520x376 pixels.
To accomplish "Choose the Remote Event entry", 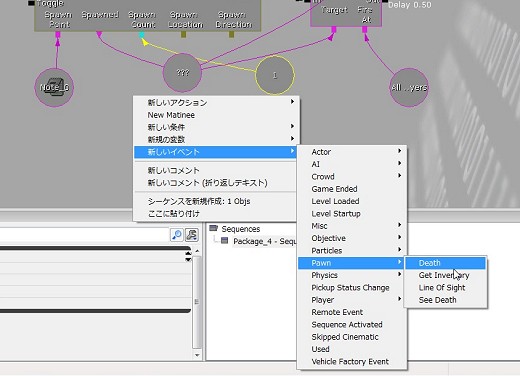I will [x=352, y=312].
